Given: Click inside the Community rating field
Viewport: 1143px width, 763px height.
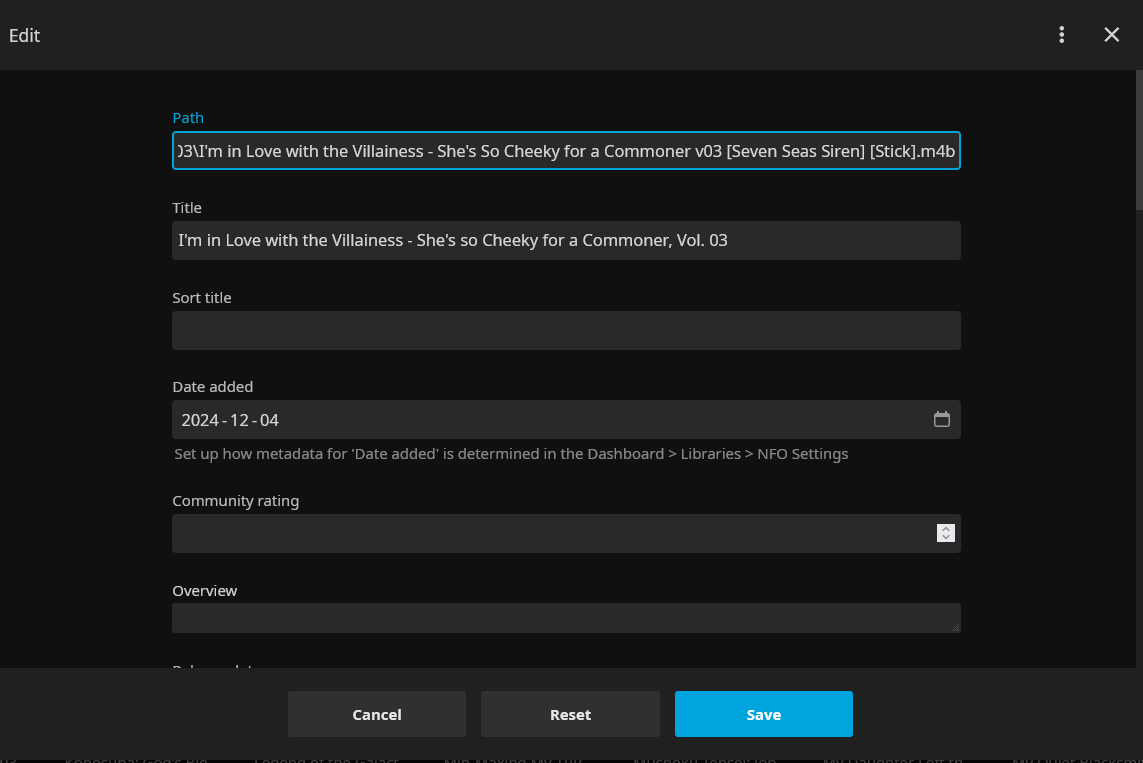Looking at the screenshot, I should pos(550,534).
